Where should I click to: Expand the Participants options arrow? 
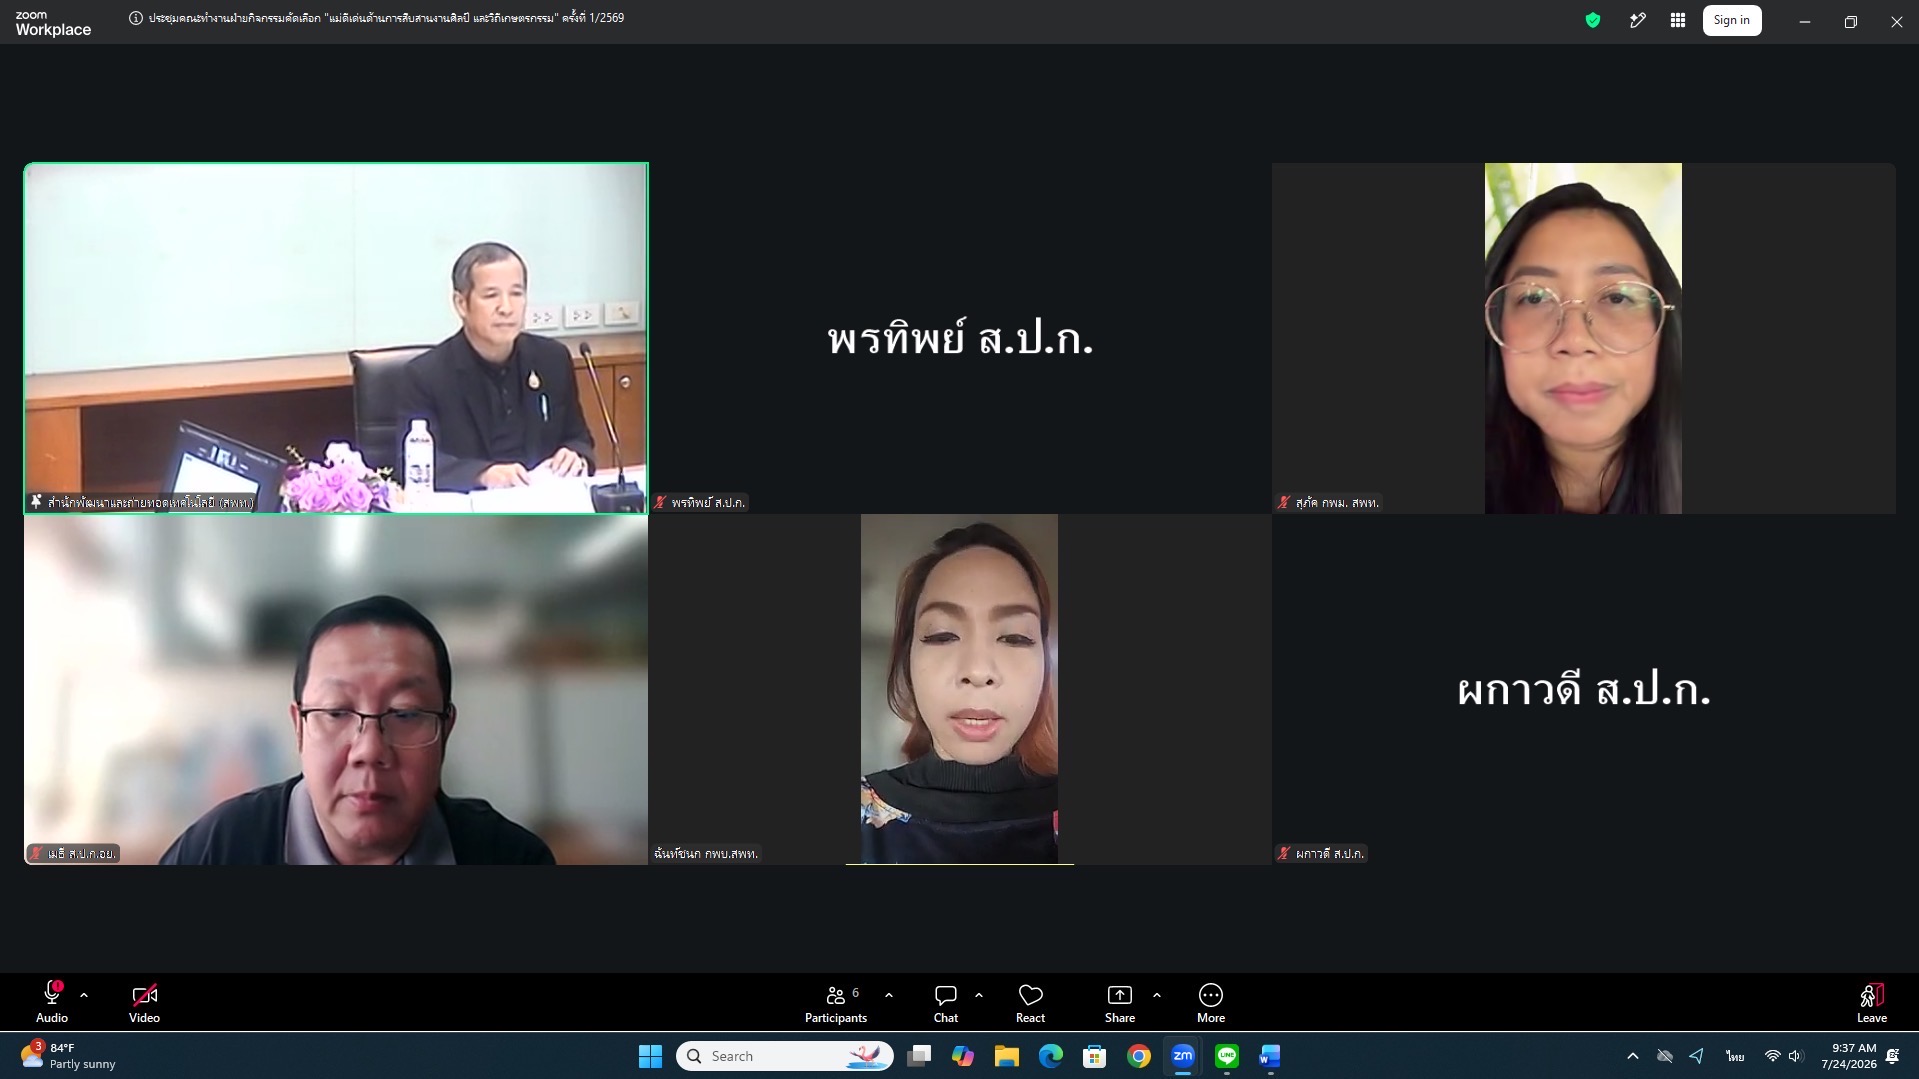[x=889, y=995]
